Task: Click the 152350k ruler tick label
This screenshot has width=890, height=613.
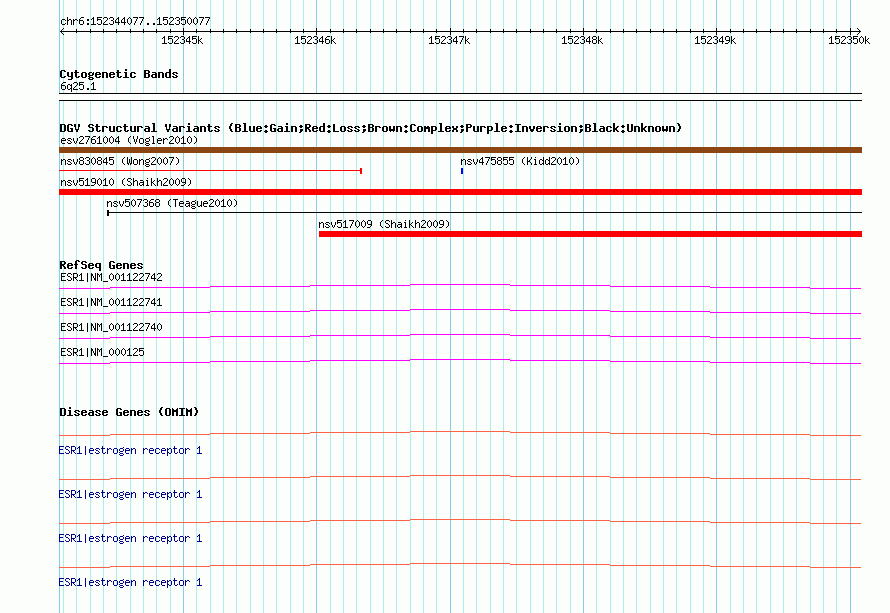Action: pos(849,40)
